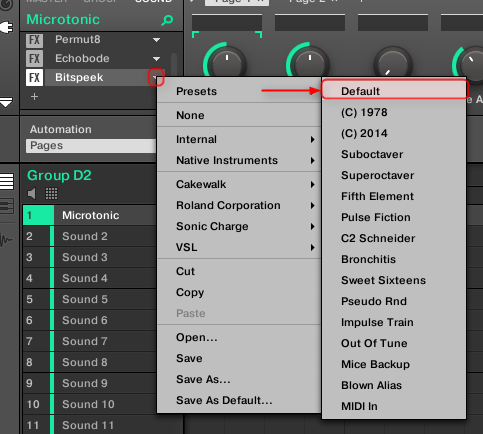This screenshot has width=483, height=434.
Task: Select the Pseudo Rnd preset
Action: (394, 301)
